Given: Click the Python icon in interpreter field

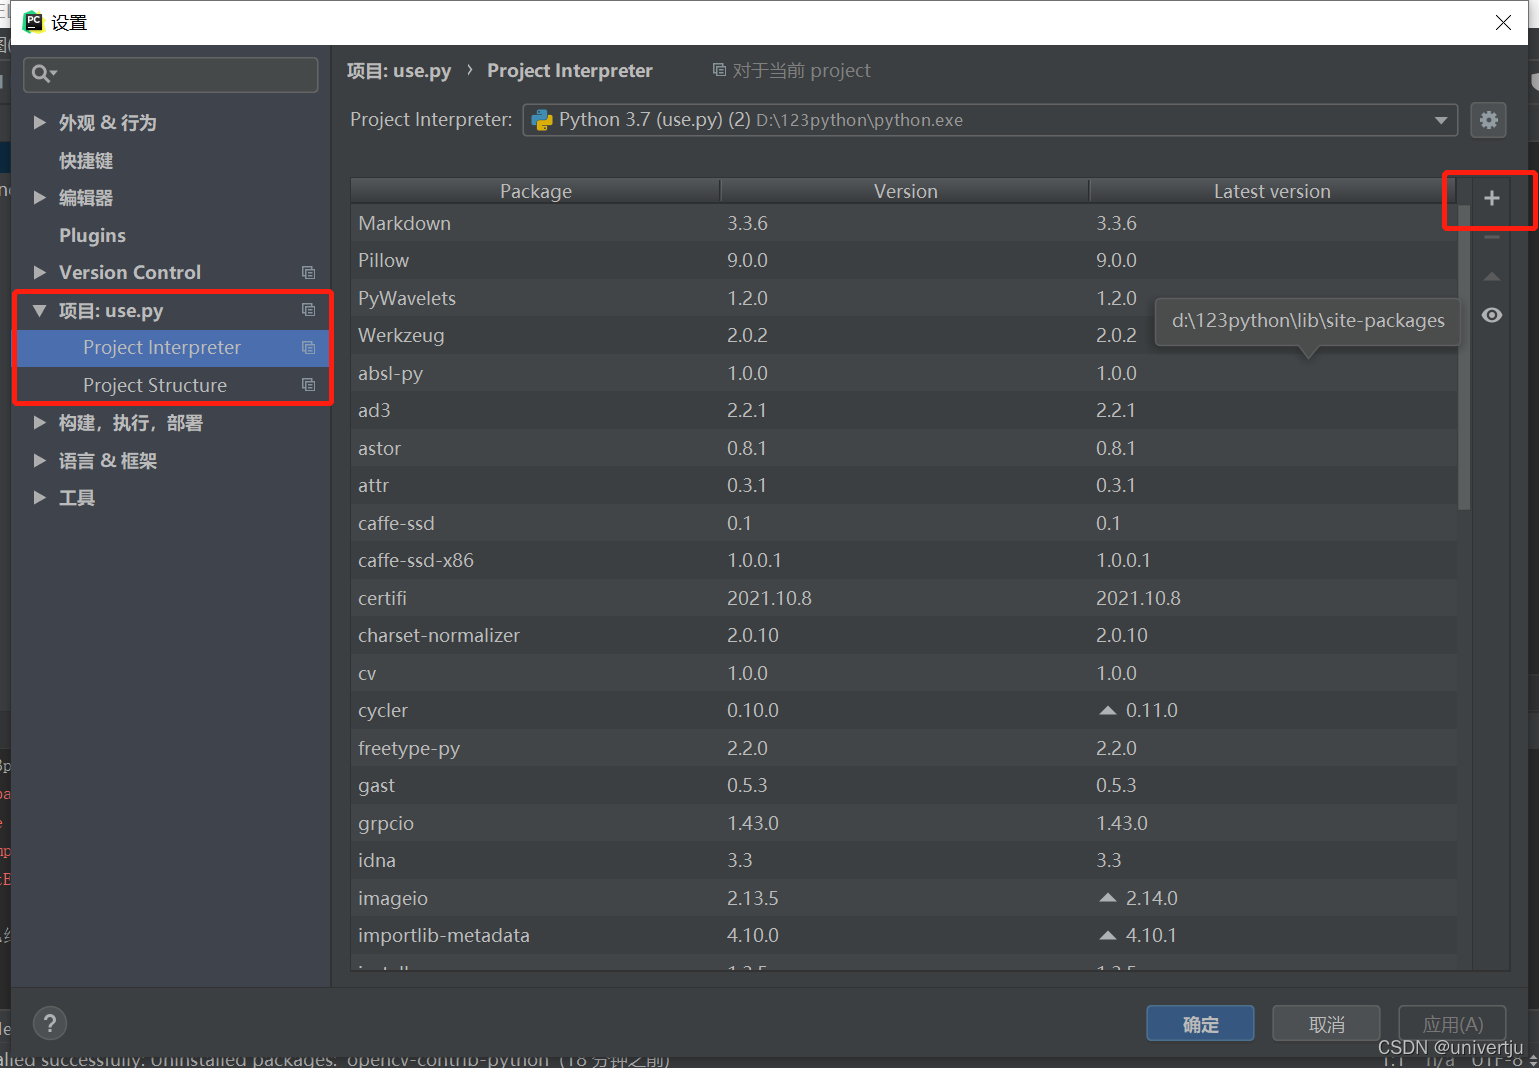Looking at the screenshot, I should point(542,120).
